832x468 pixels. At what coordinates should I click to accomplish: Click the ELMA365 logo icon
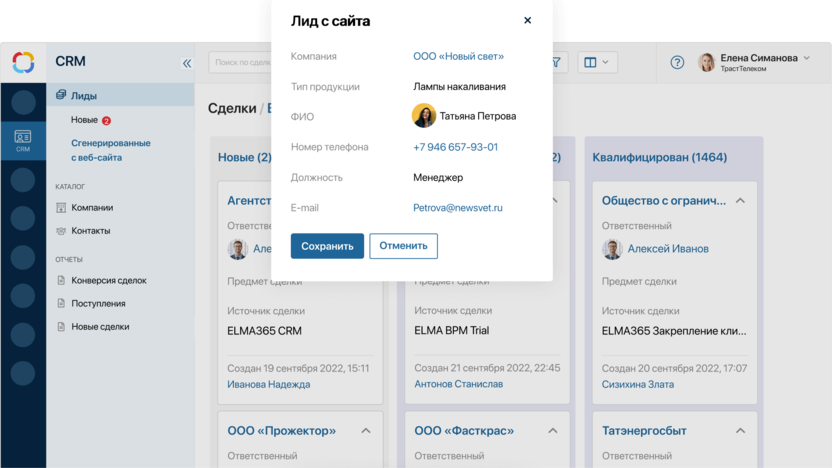pos(23,62)
